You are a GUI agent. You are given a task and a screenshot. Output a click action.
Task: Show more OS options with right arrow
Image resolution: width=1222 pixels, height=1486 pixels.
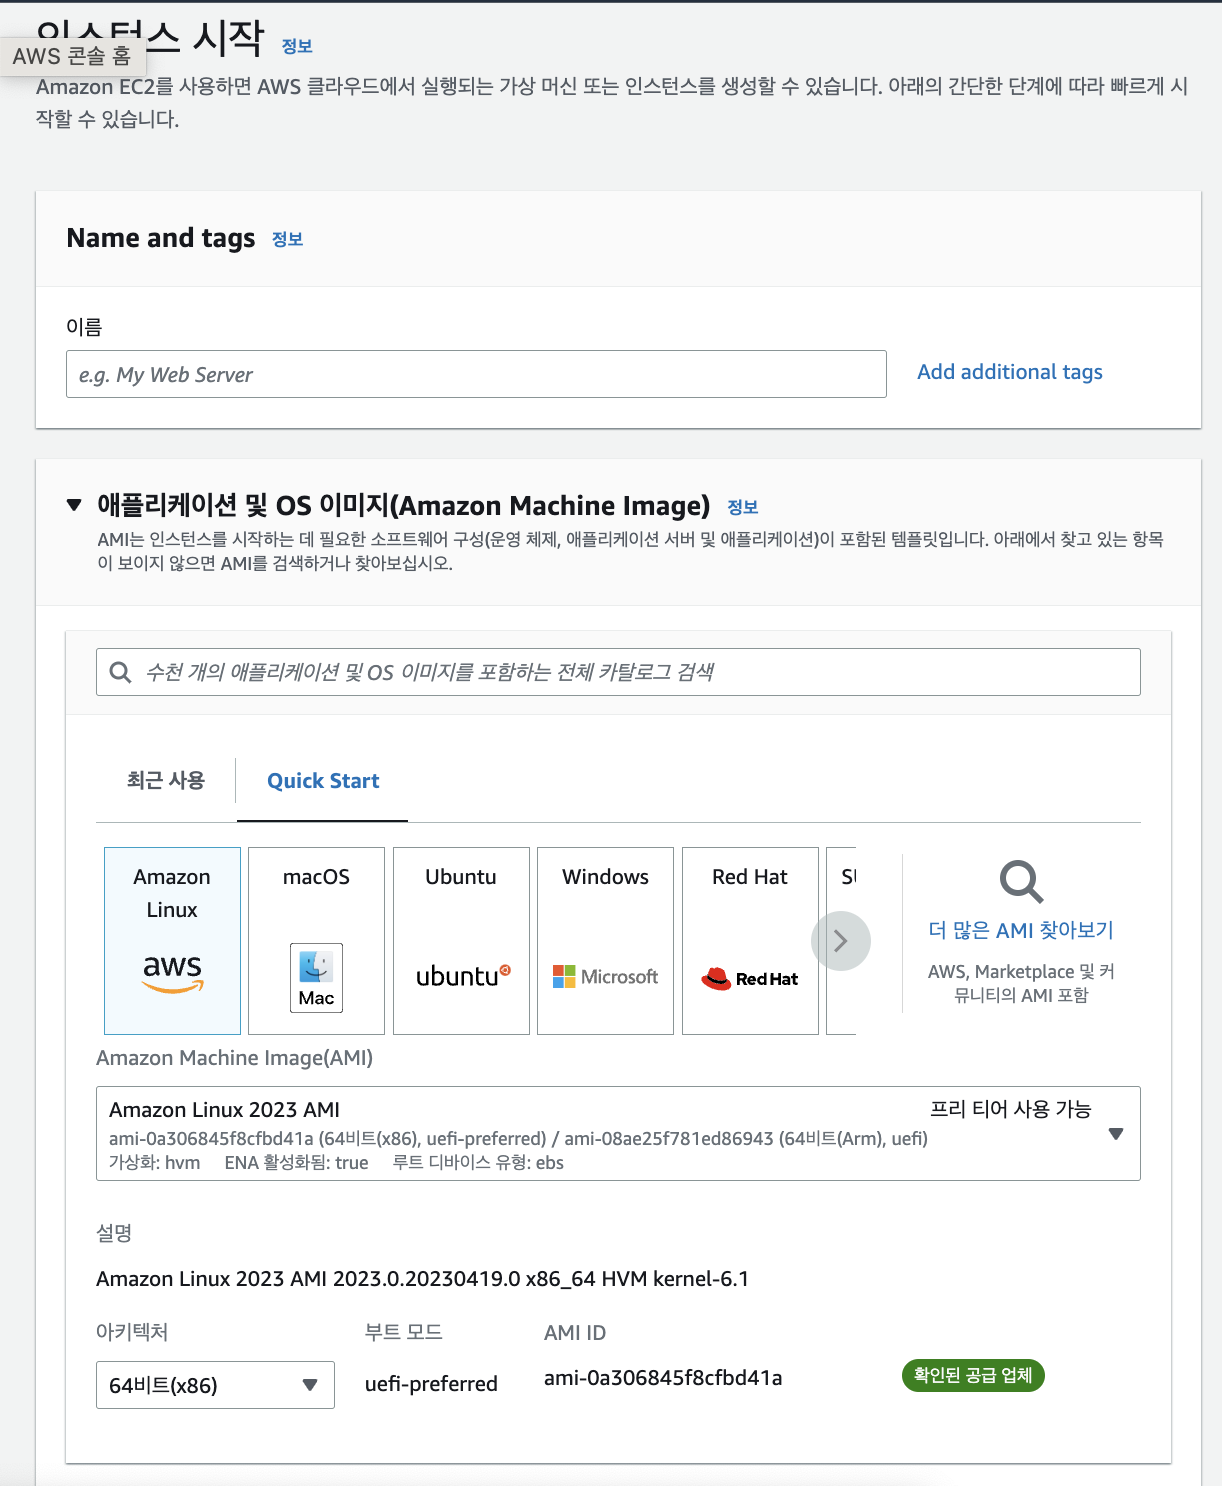(841, 941)
